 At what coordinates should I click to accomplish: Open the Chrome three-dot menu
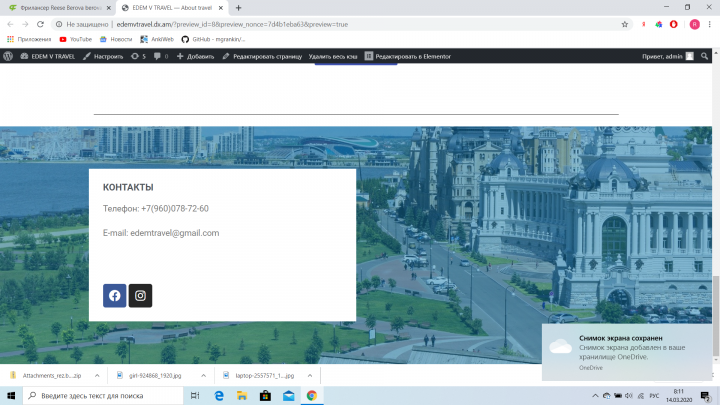click(709, 24)
